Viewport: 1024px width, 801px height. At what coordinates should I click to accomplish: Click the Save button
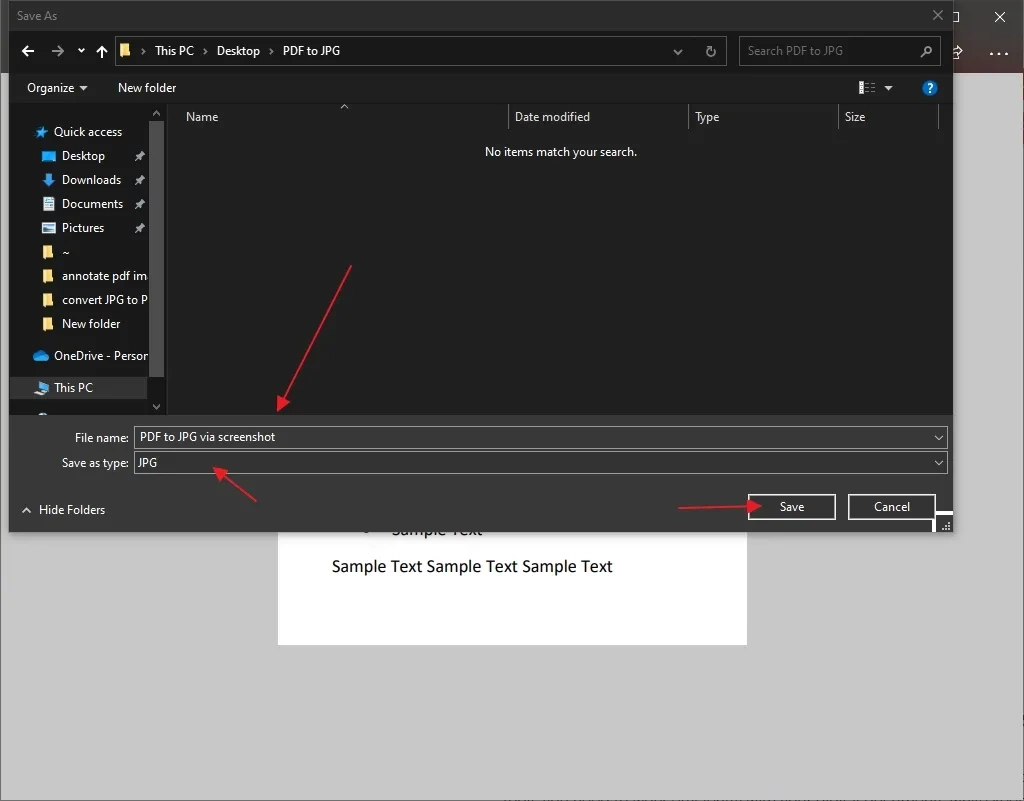pos(792,507)
